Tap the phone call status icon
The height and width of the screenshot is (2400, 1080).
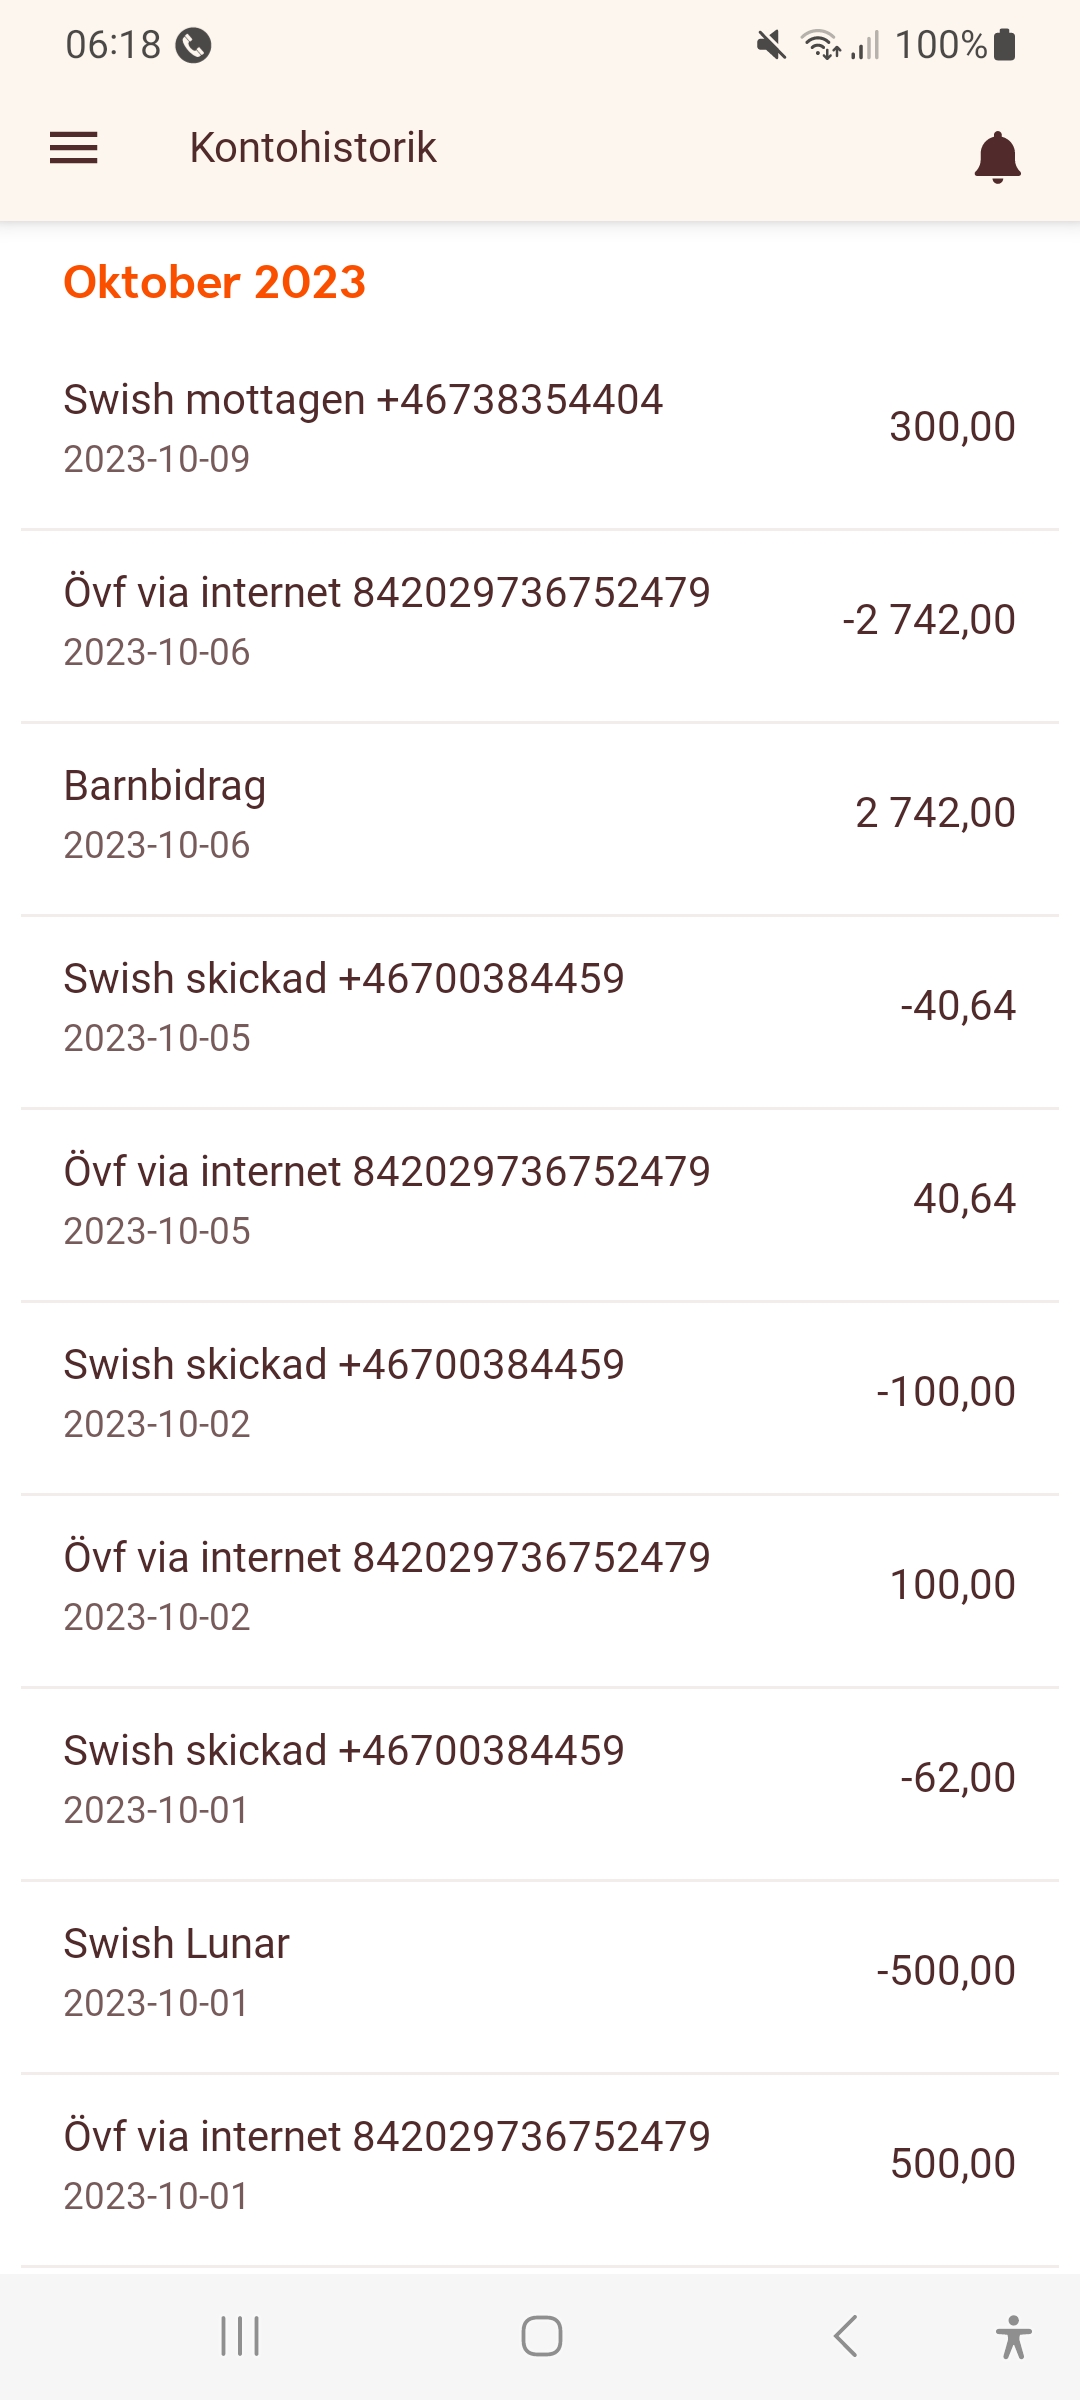(x=193, y=45)
